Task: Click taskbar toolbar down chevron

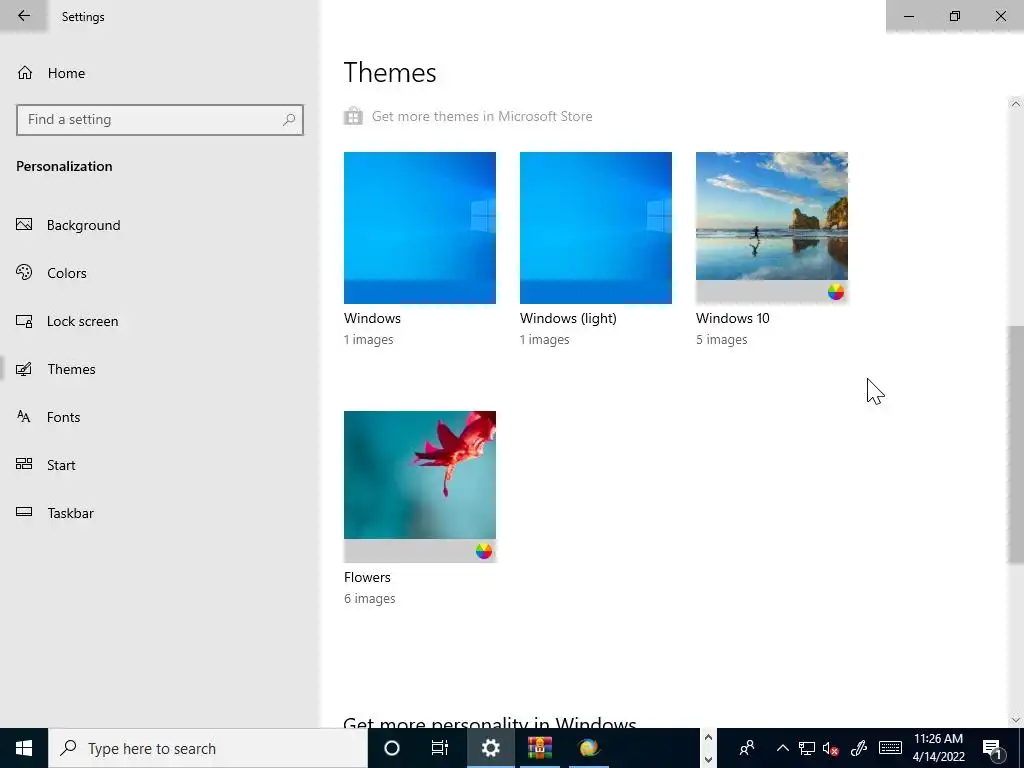Action: [708, 760]
